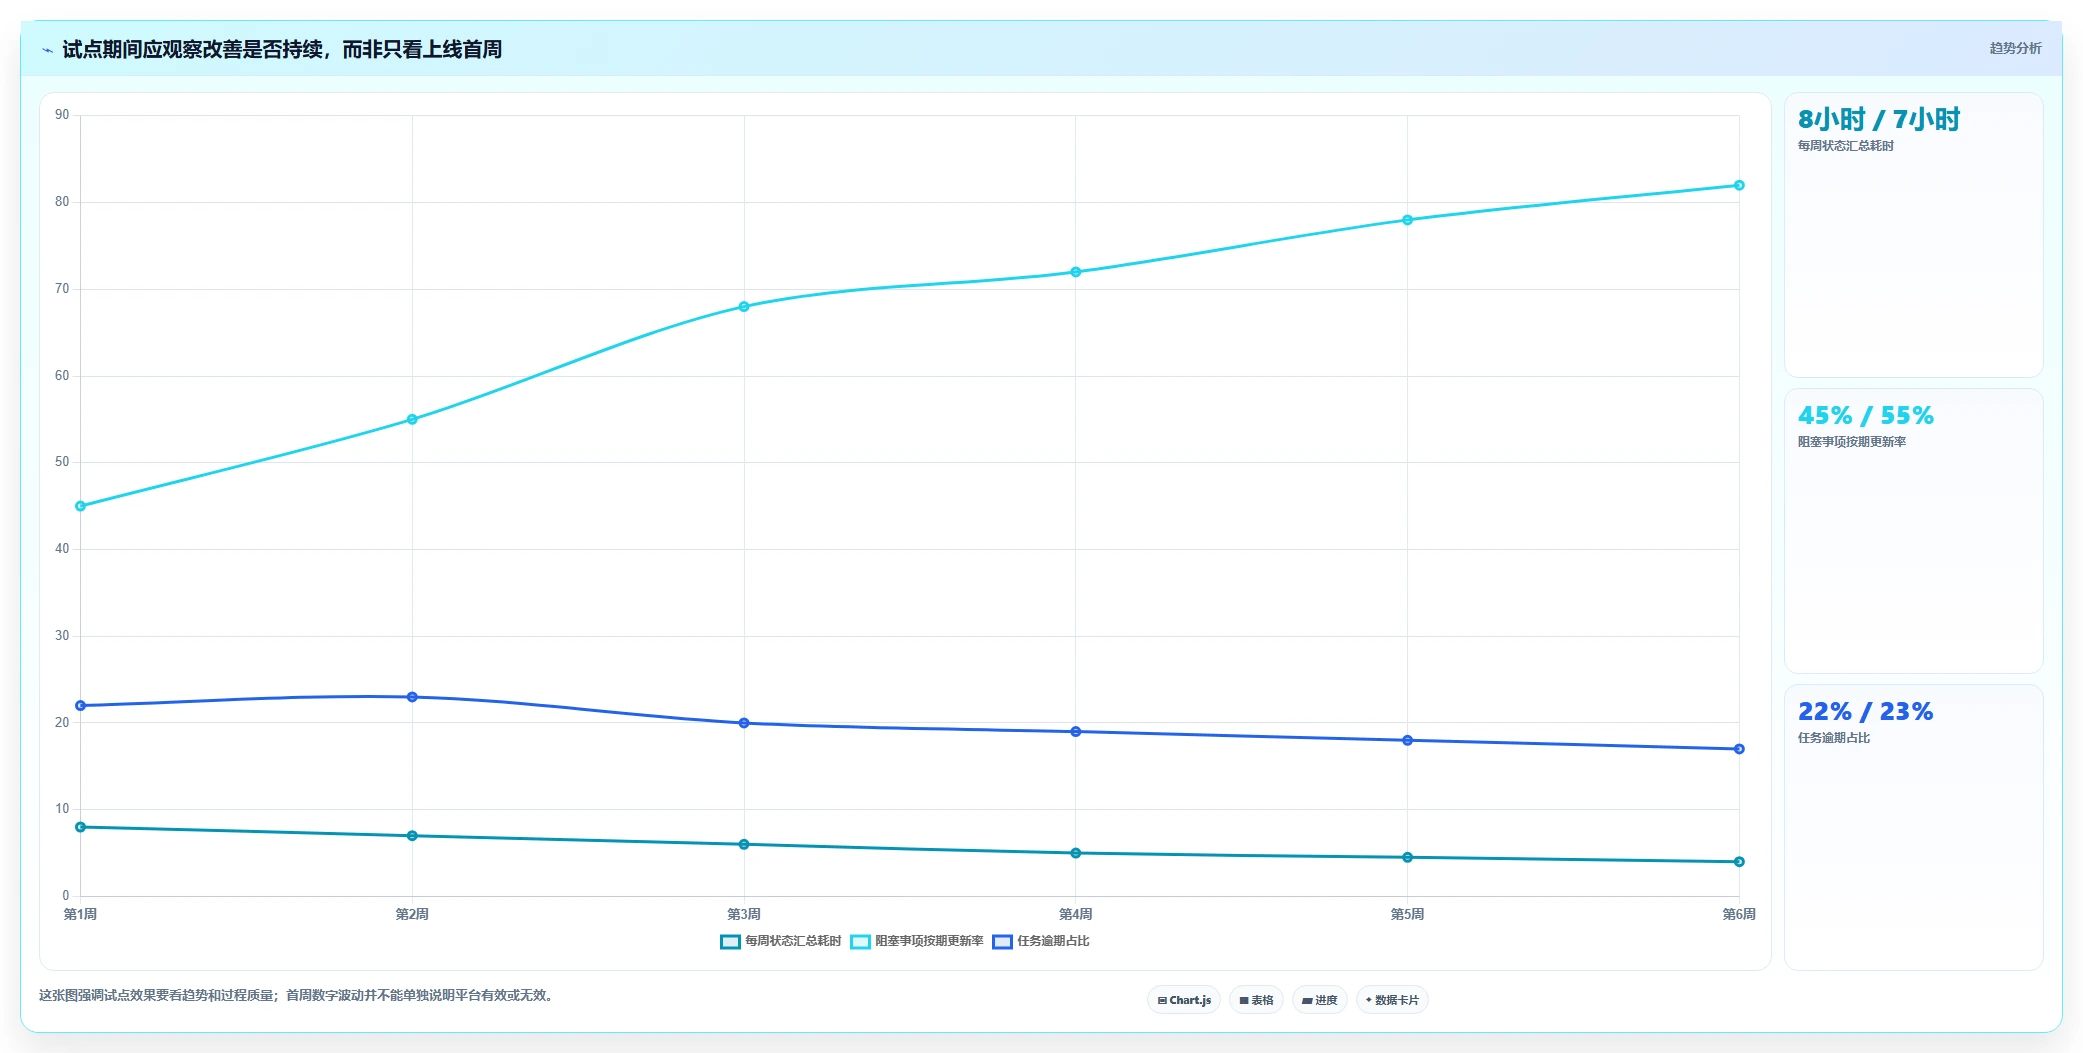The width and height of the screenshot is (2083, 1053).
Task: Click the 第3周 x-axis label
Action: (x=744, y=914)
